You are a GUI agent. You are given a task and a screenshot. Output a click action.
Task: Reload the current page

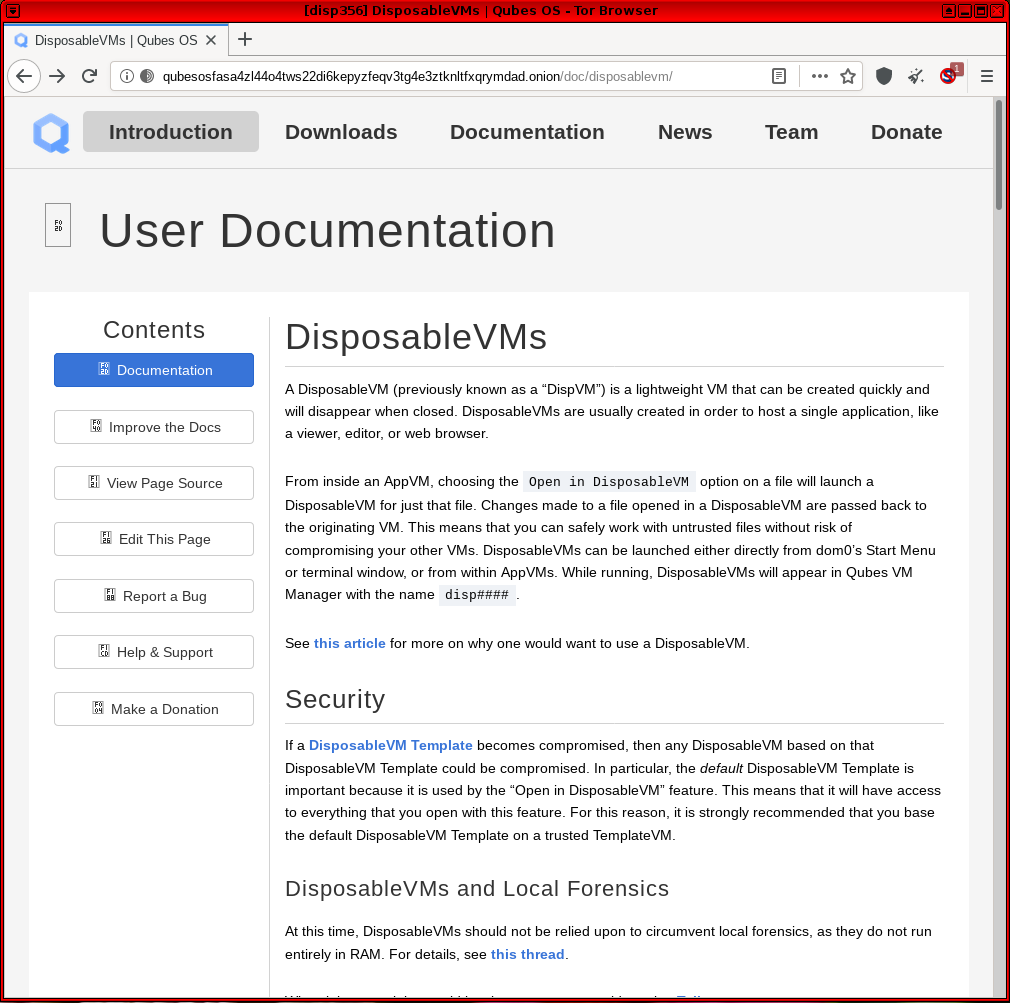pos(90,76)
